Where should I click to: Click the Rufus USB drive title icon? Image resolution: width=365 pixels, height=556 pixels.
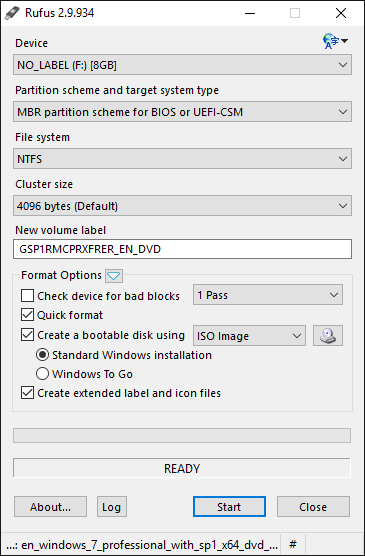[12, 13]
